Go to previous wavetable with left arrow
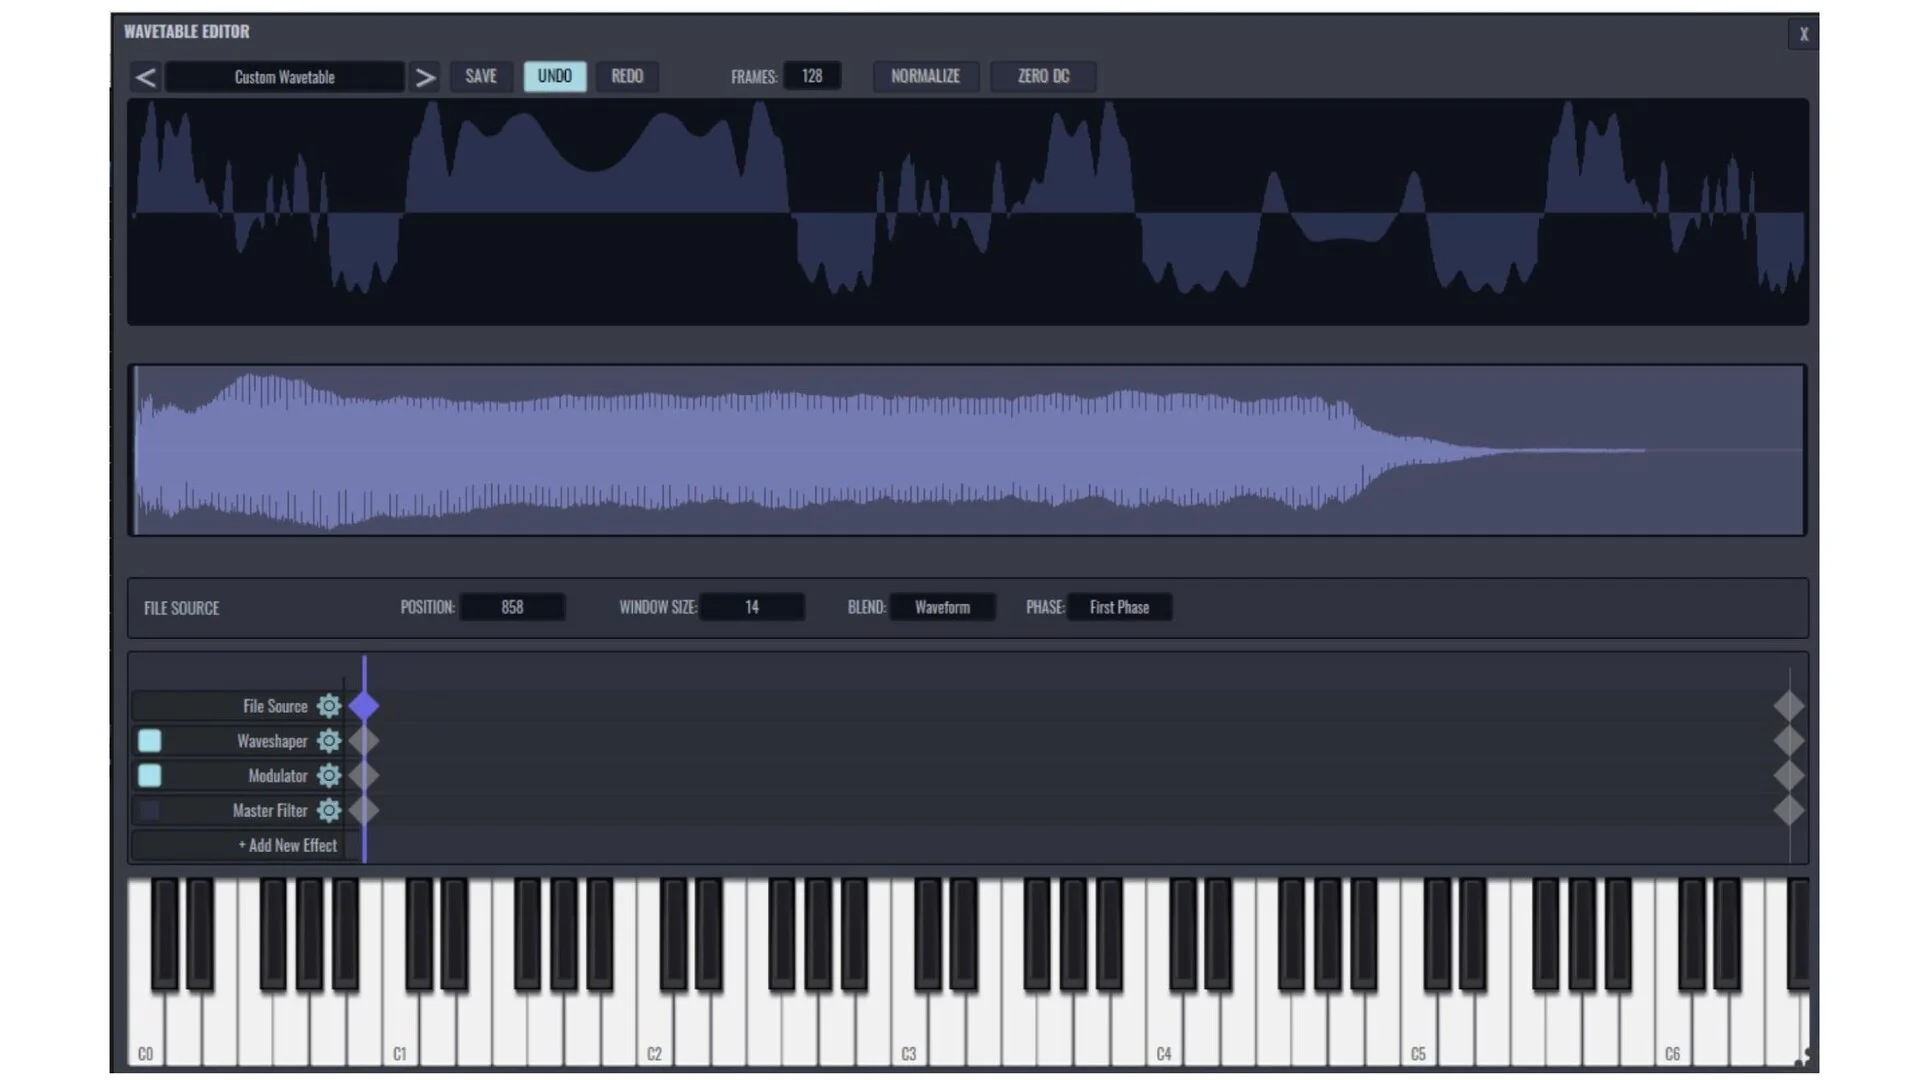 tap(145, 77)
